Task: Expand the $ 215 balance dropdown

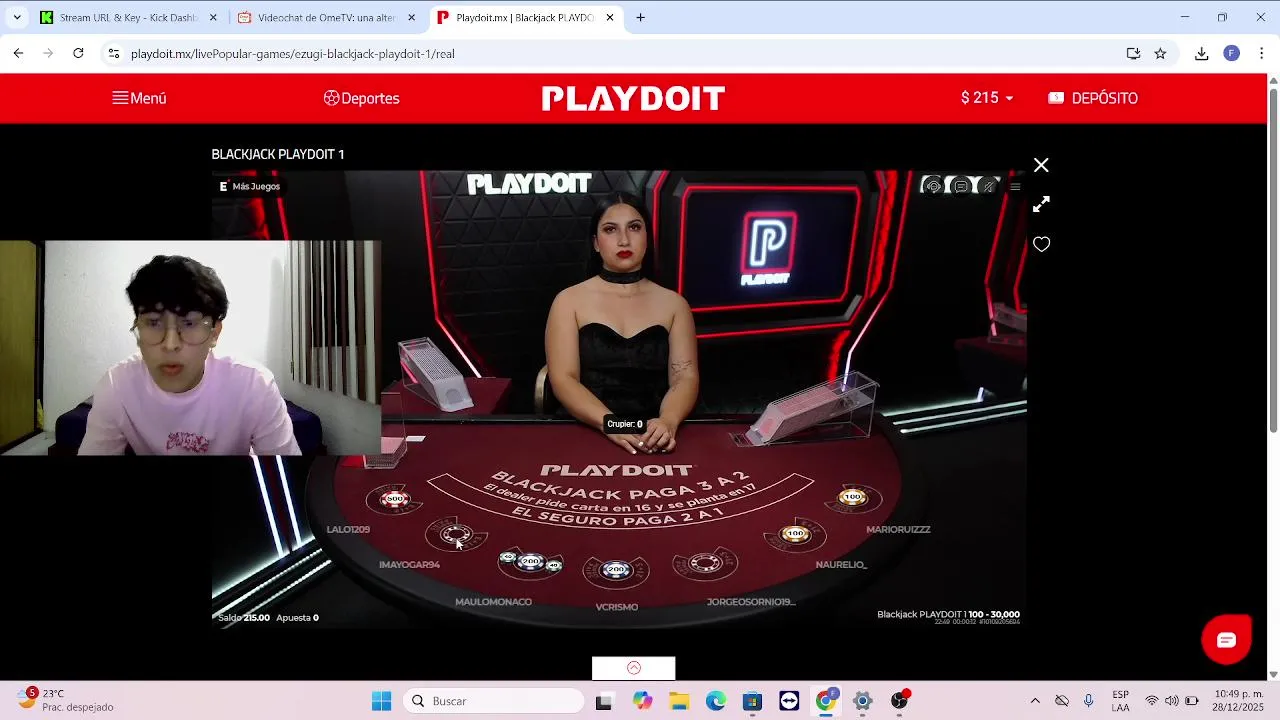Action: pos(987,98)
